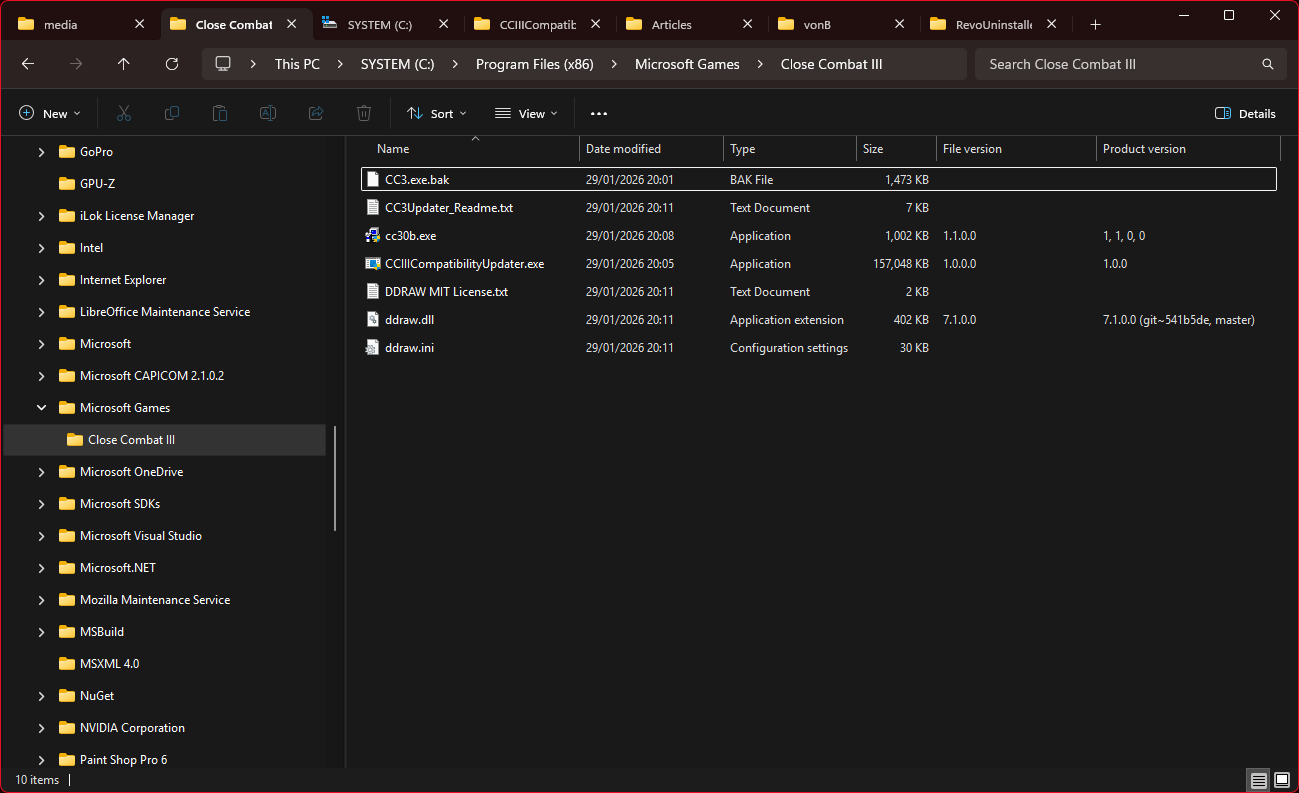Click the Share toolbar icon
Image resolution: width=1299 pixels, height=793 pixels.
[316, 114]
